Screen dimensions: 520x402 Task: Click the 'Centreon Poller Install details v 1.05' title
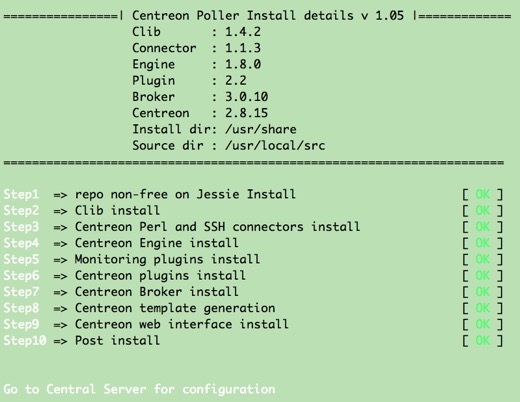point(268,16)
